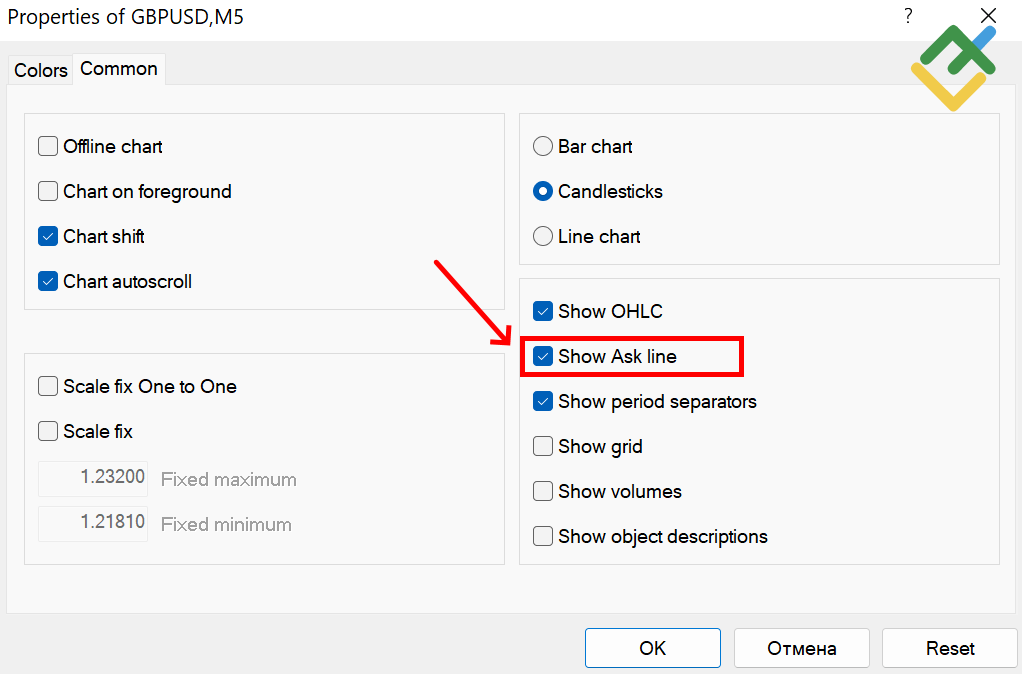1022x674 pixels.
Task: Uncheck the Chart shift checkbox
Action: (48, 237)
